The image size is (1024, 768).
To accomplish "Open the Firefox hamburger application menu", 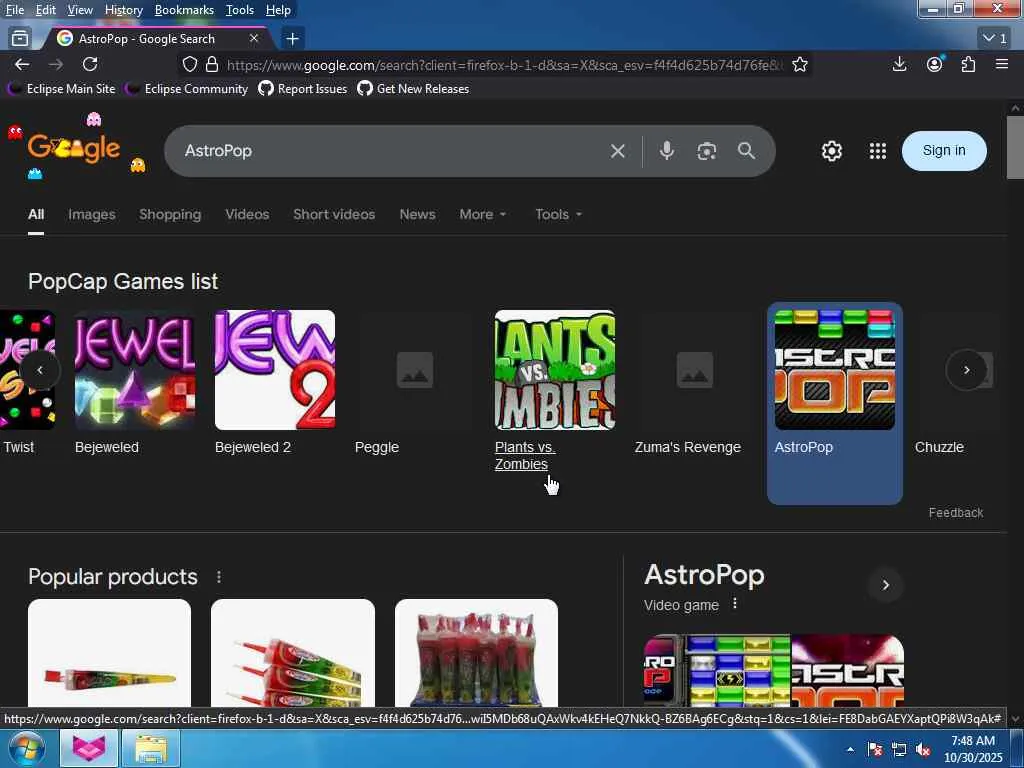I will (x=1002, y=64).
